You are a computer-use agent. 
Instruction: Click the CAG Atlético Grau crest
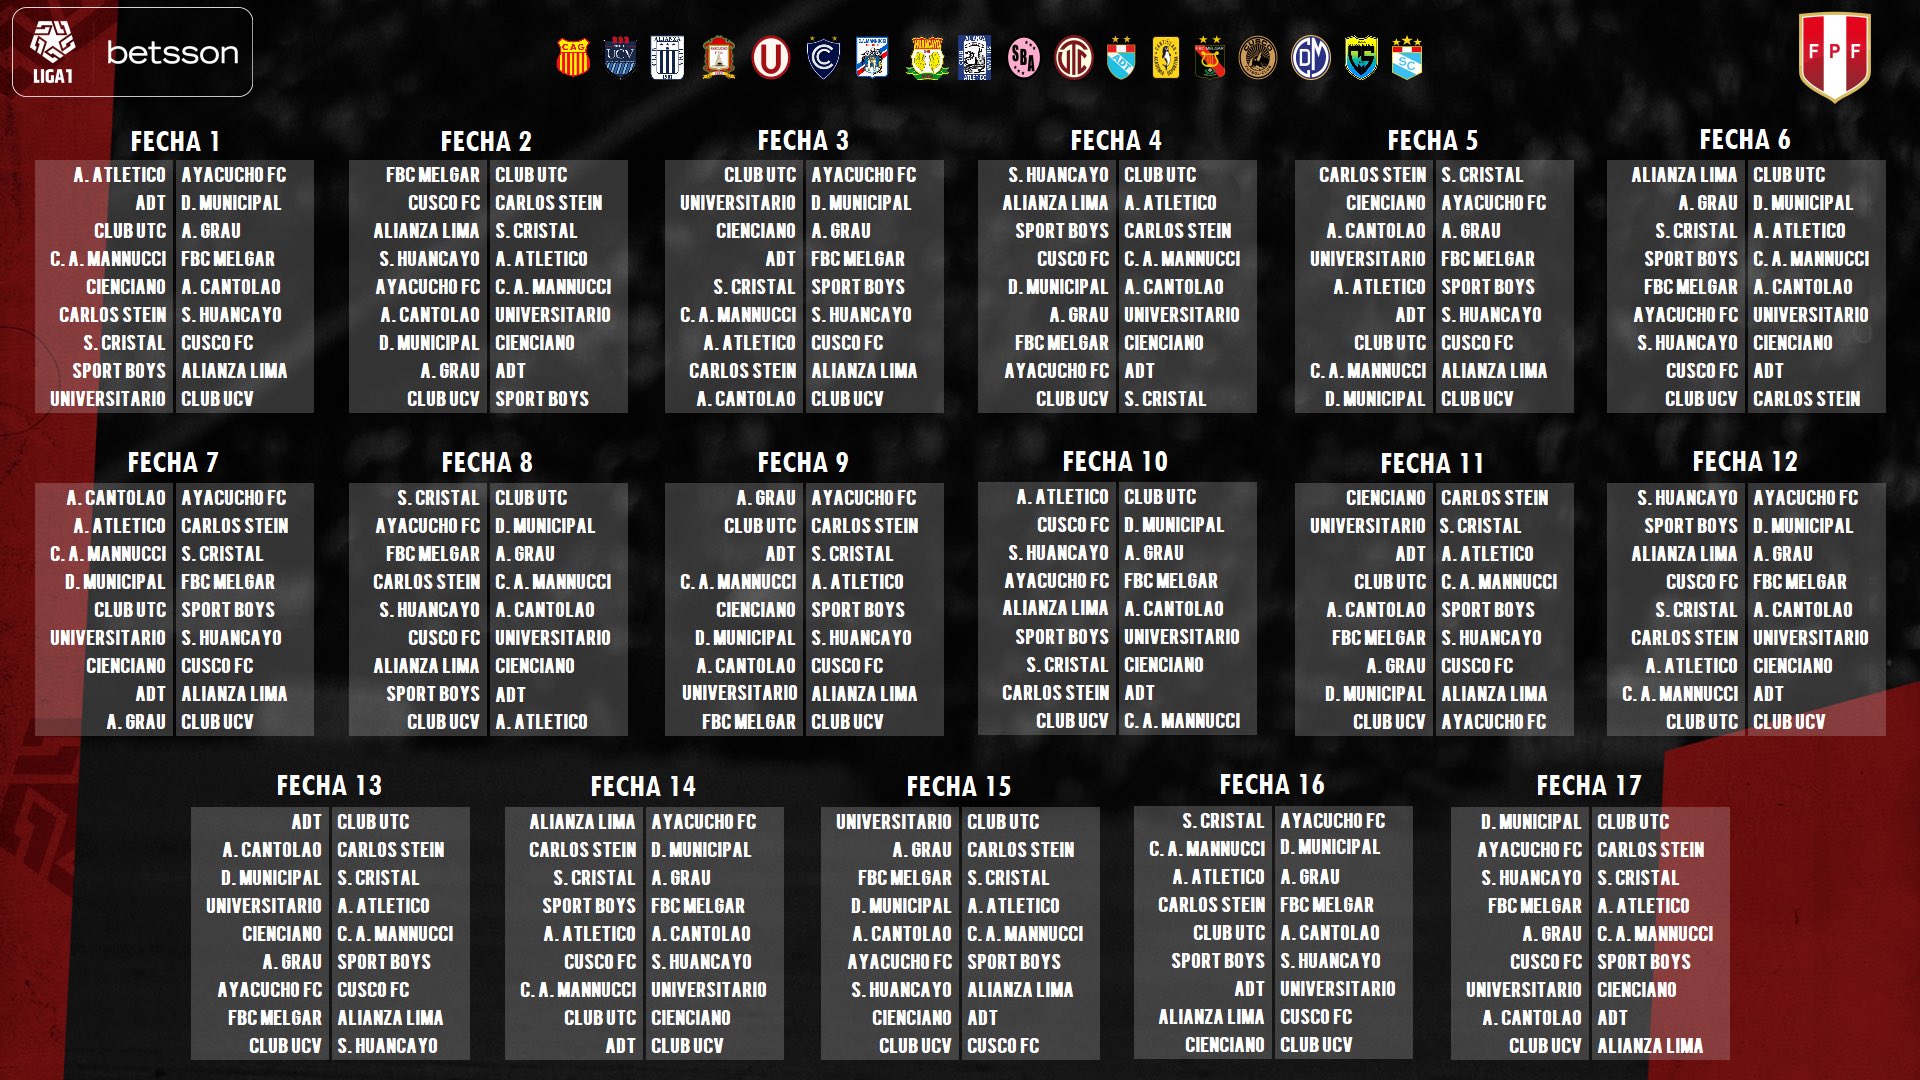click(572, 59)
